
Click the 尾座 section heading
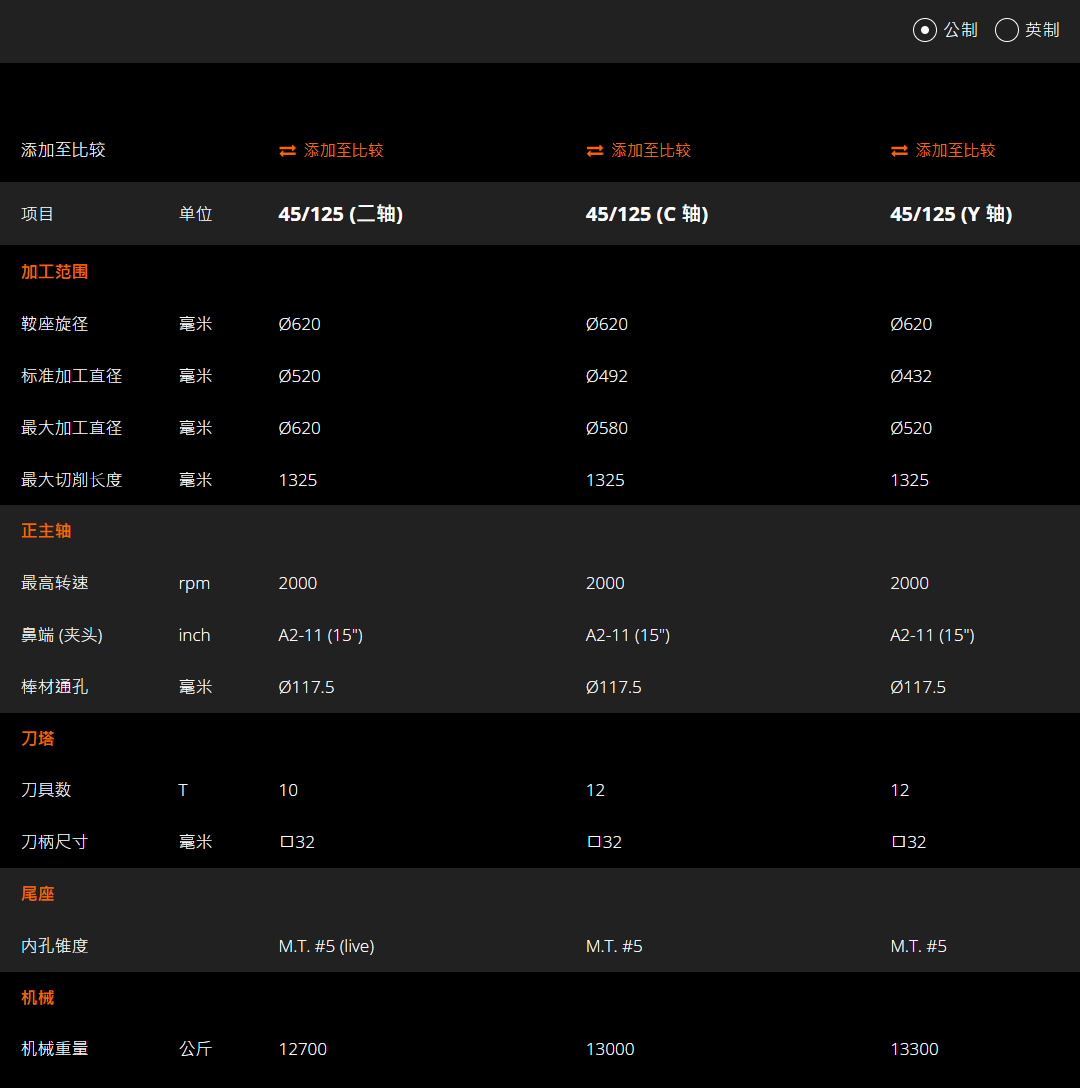point(38,894)
